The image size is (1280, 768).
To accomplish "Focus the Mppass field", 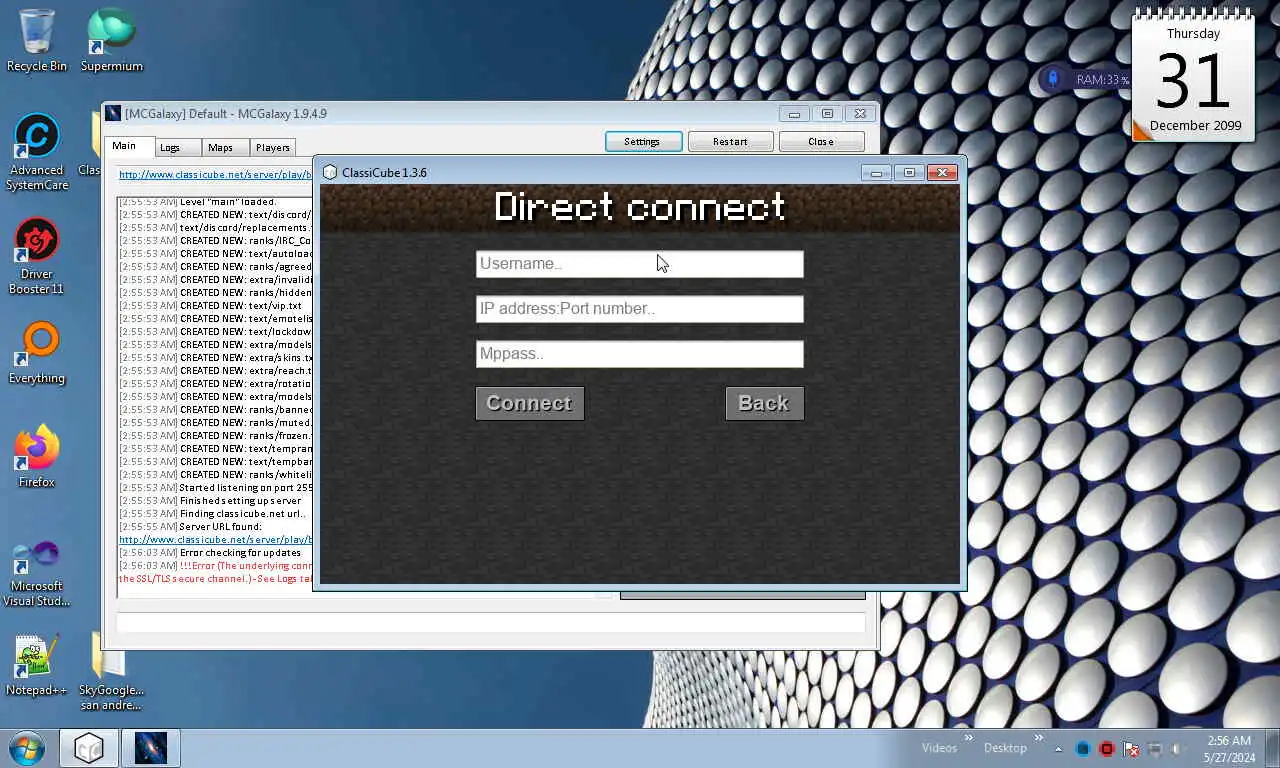I will (x=639, y=354).
